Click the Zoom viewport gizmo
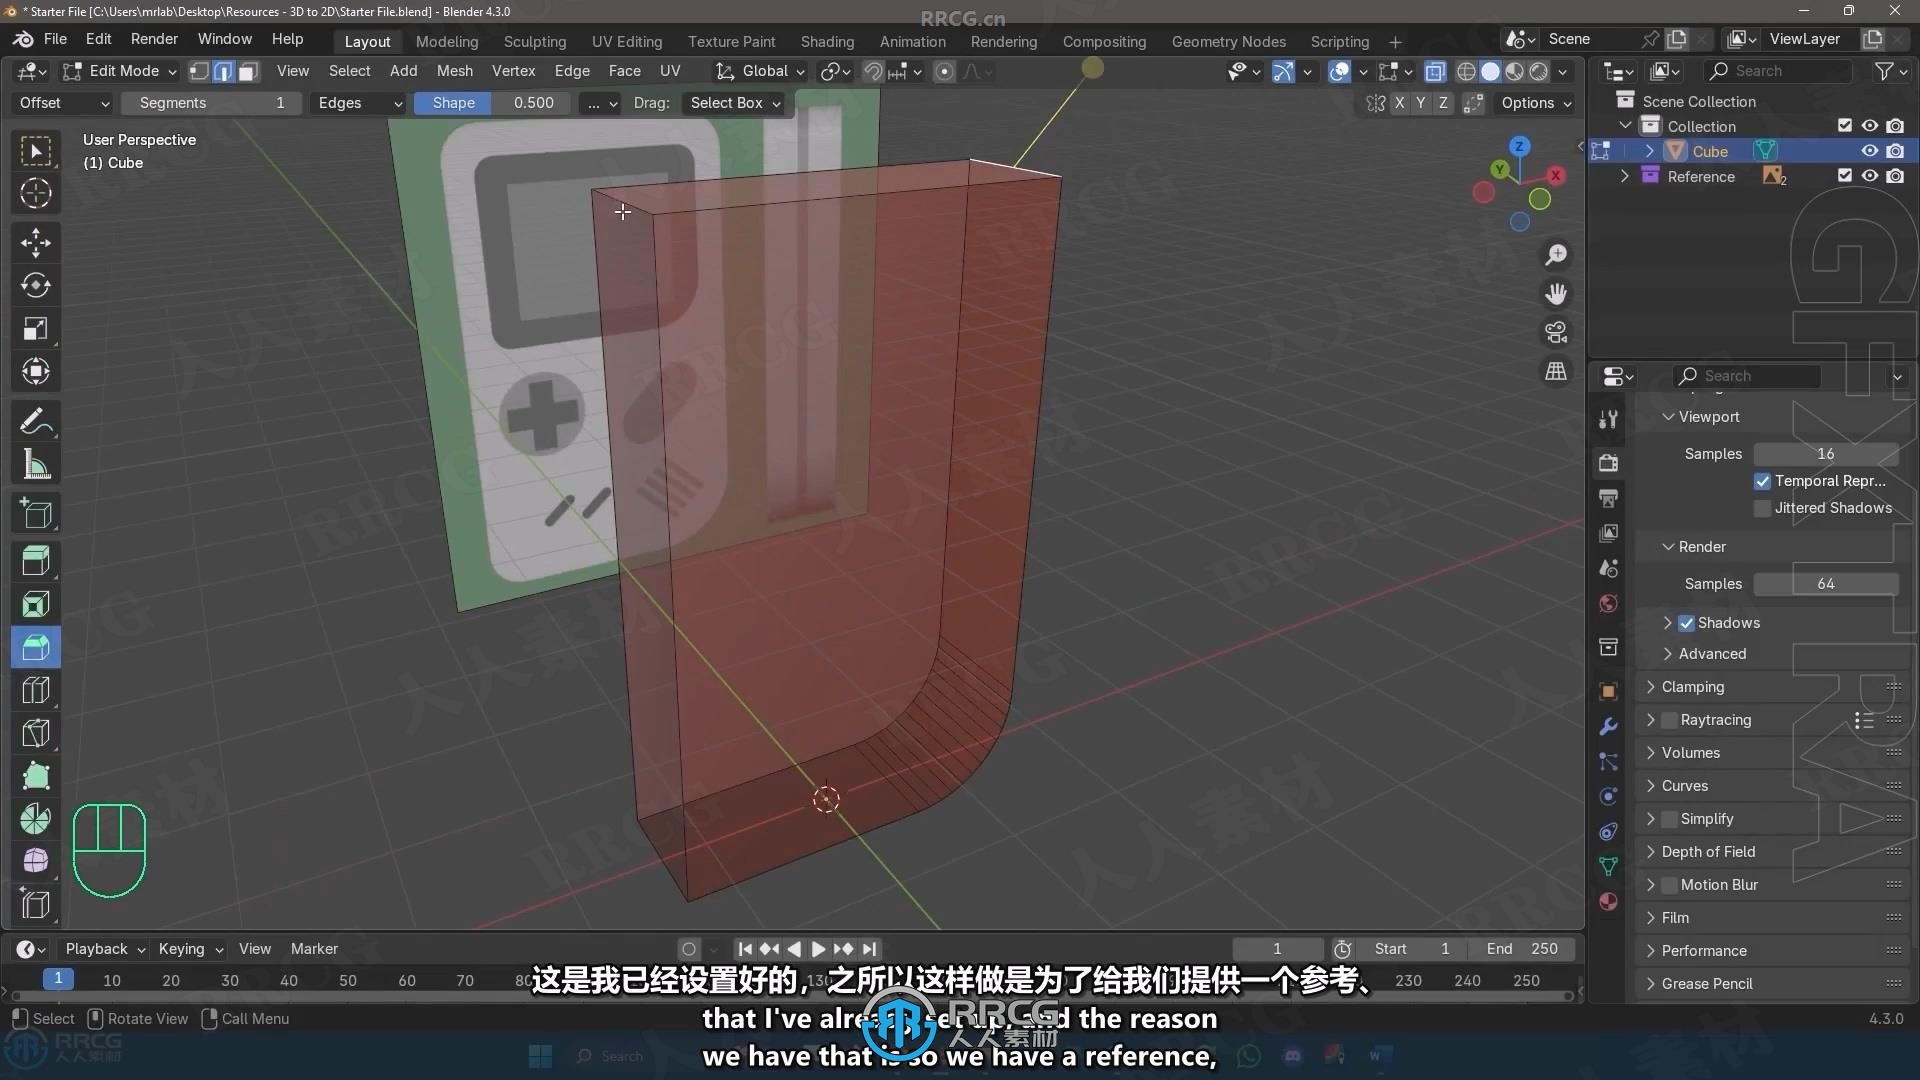This screenshot has width=1920, height=1080. 1556,256
